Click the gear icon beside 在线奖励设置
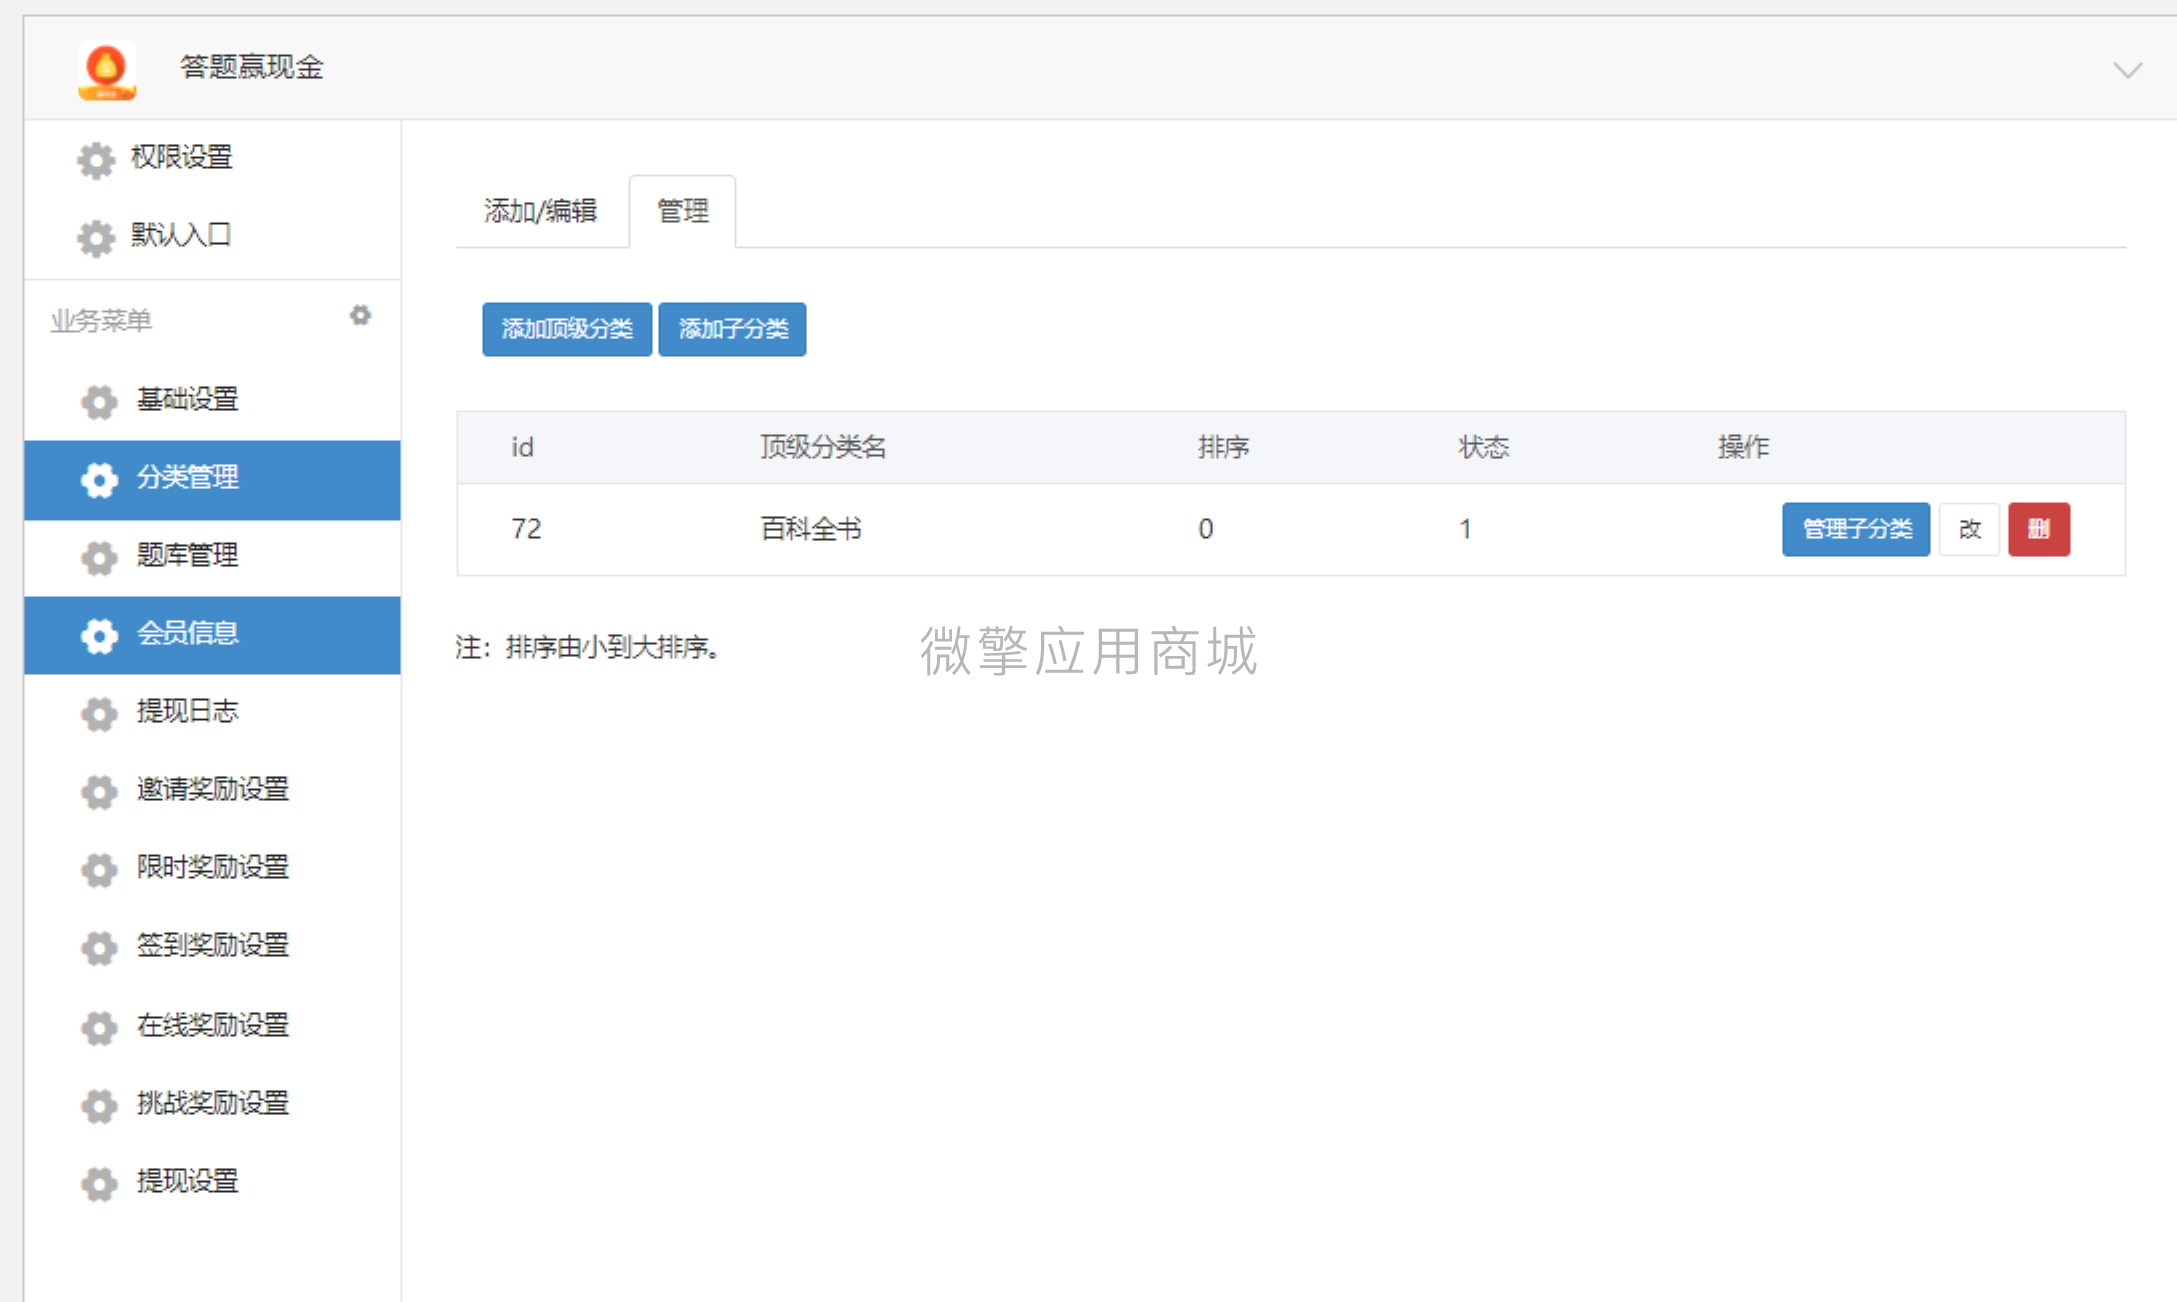Screen dimensions: 2177x1302 99,1028
